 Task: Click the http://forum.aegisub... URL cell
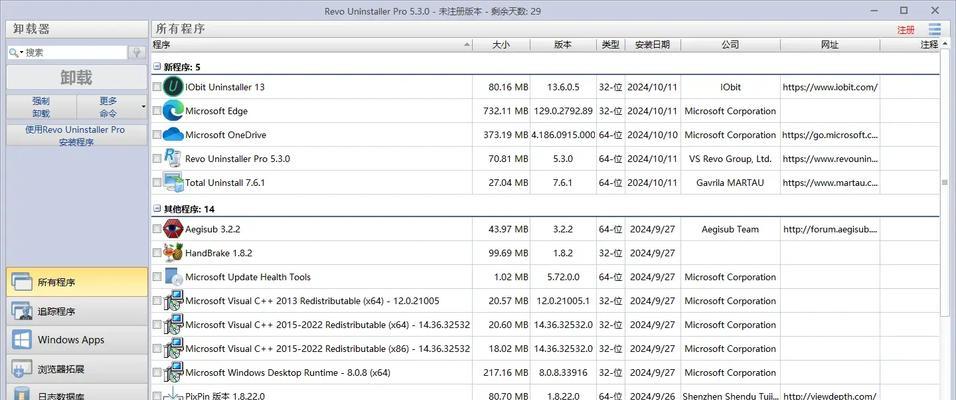(x=830, y=229)
